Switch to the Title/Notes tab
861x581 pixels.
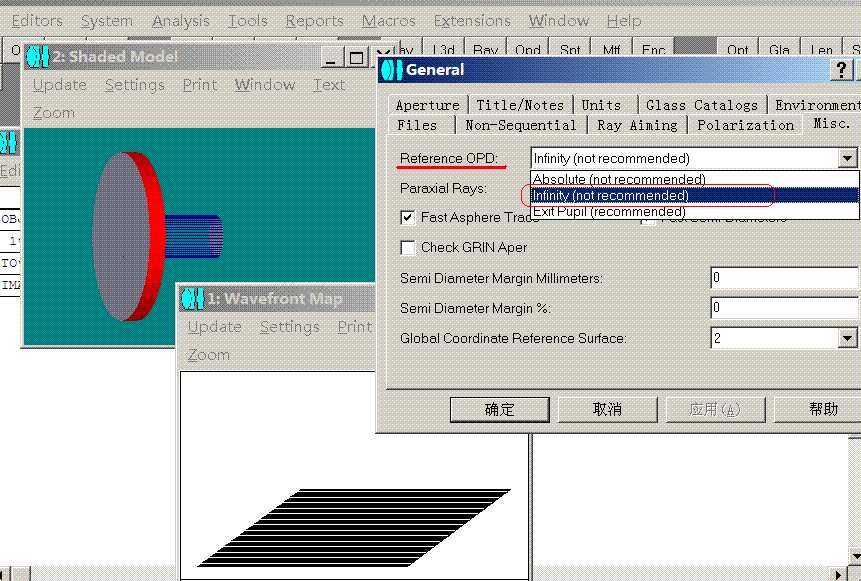(x=520, y=105)
